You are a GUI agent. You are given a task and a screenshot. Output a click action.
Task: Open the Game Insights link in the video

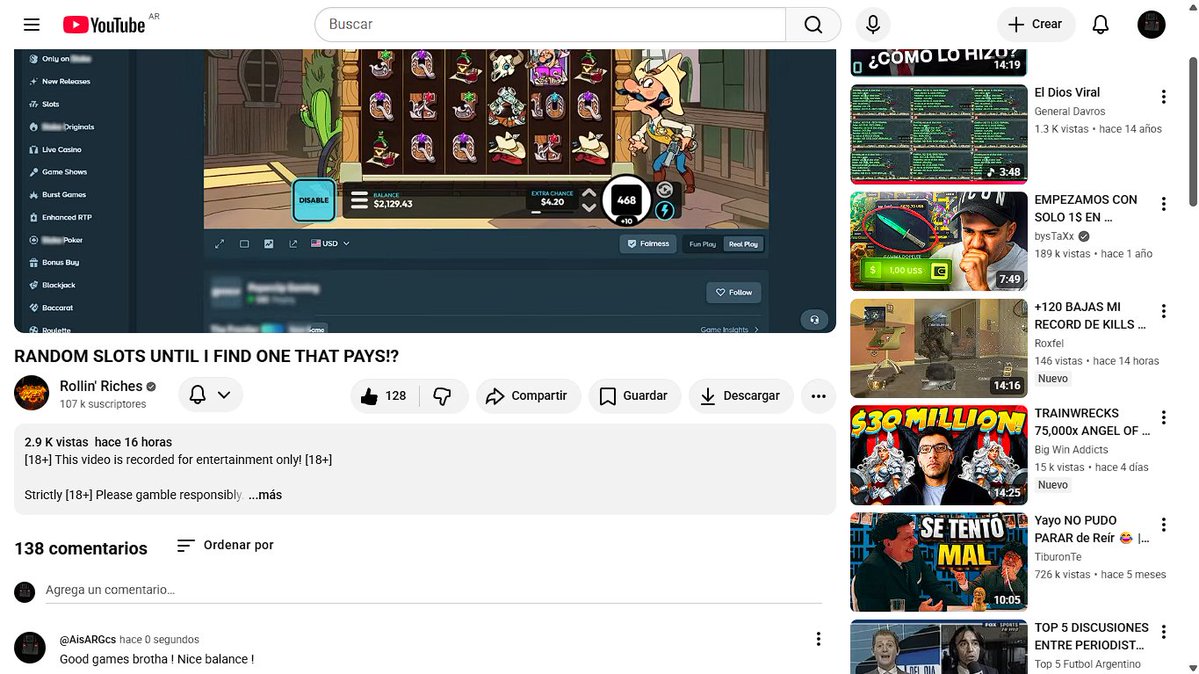pyautogui.click(x=729, y=329)
